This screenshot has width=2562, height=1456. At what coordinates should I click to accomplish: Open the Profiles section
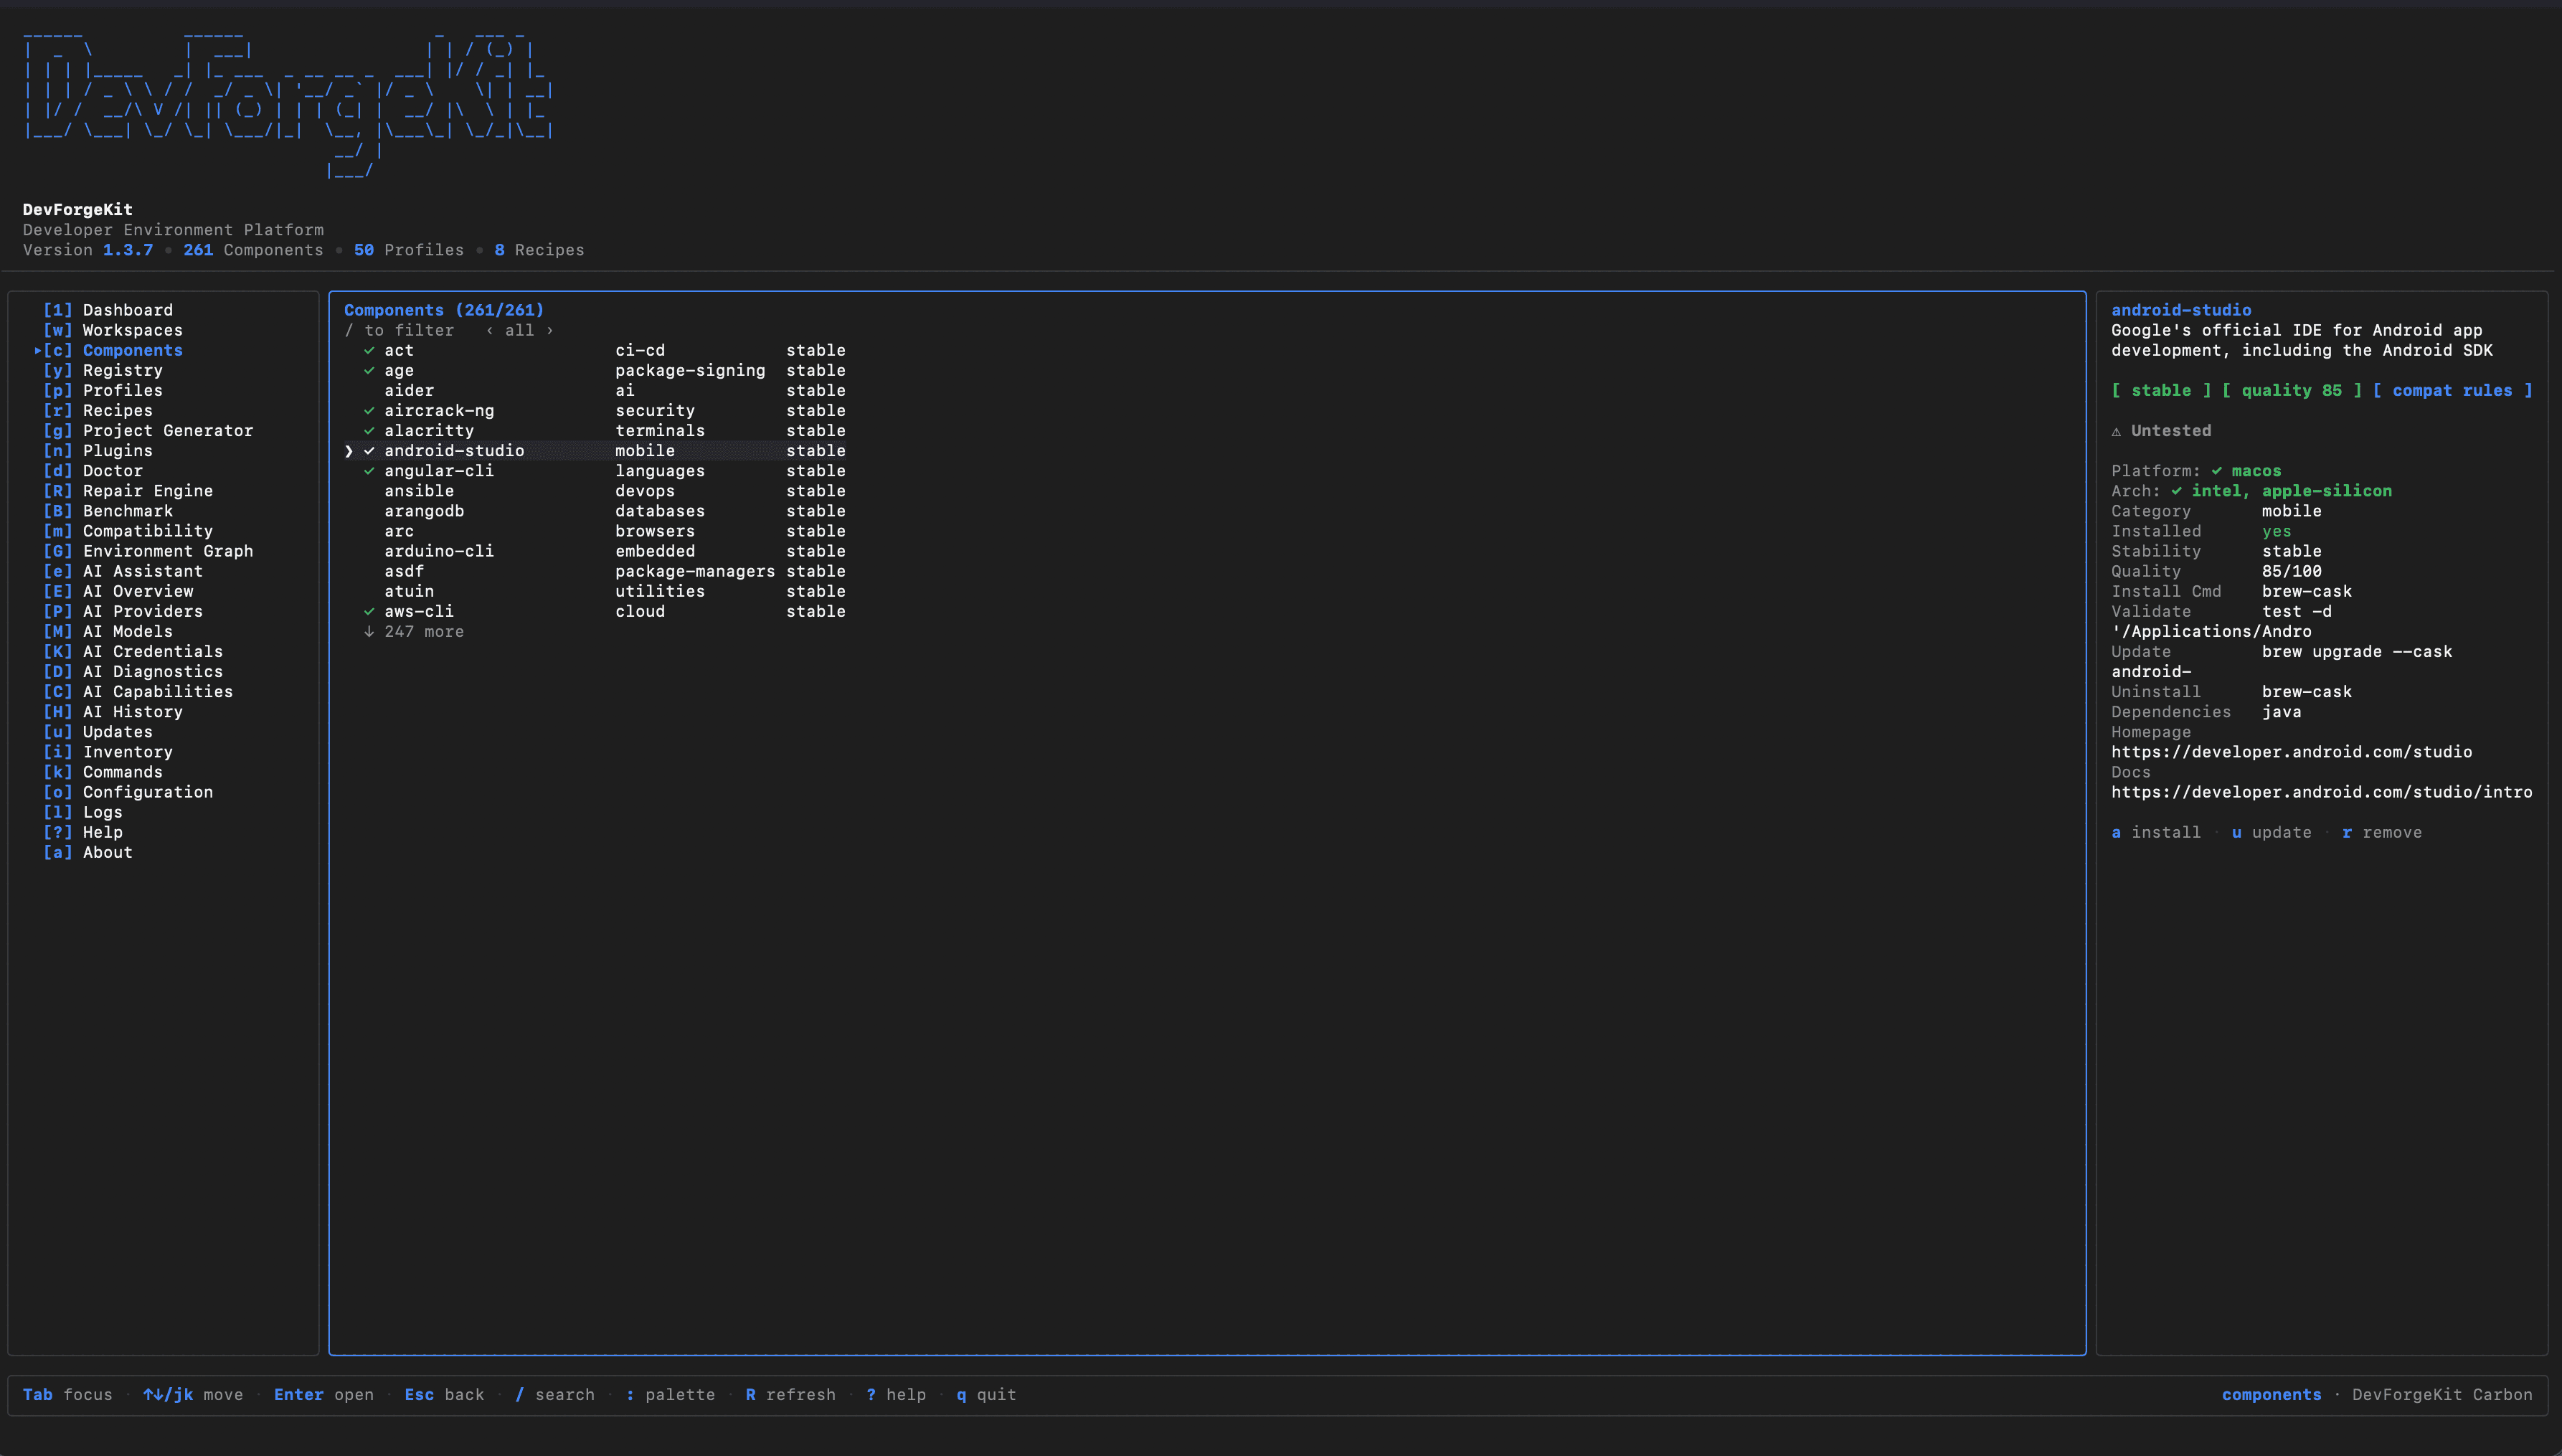pyautogui.click(x=103, y=390)
